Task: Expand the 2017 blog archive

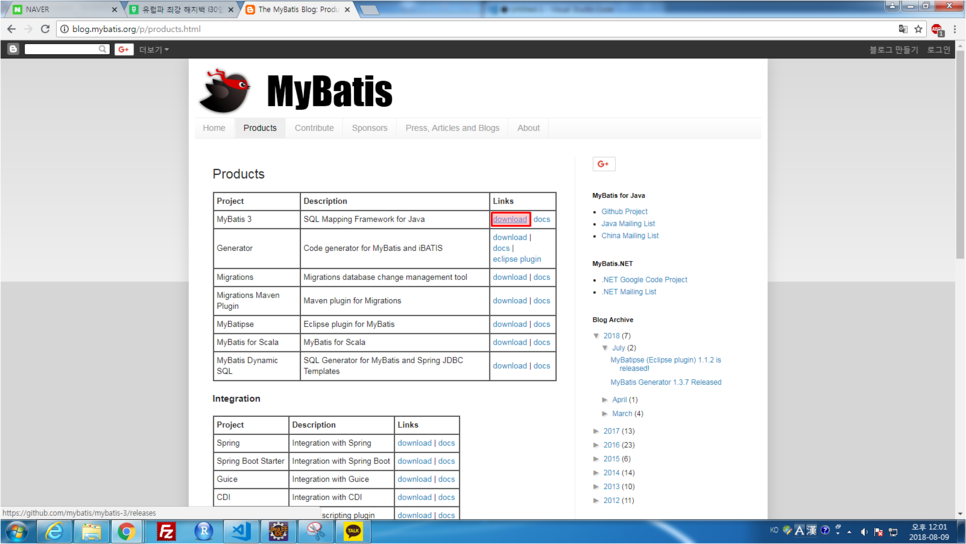Action: pyautogui.click(x=596, y=431)
